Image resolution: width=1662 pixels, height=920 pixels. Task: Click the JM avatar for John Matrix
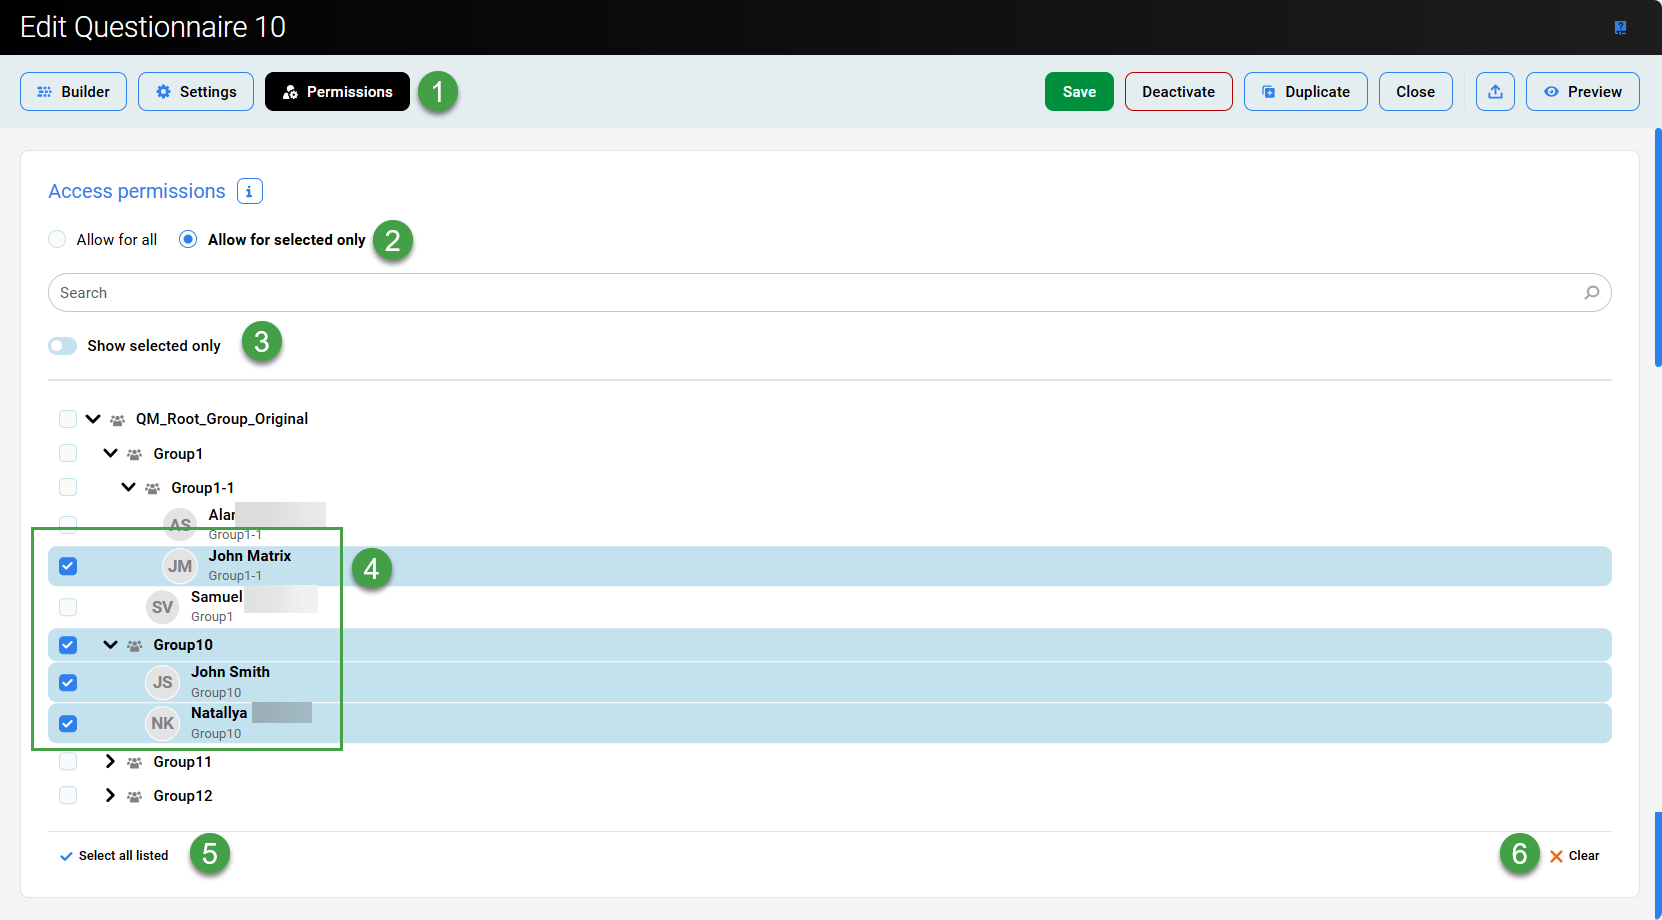point(180,566)
